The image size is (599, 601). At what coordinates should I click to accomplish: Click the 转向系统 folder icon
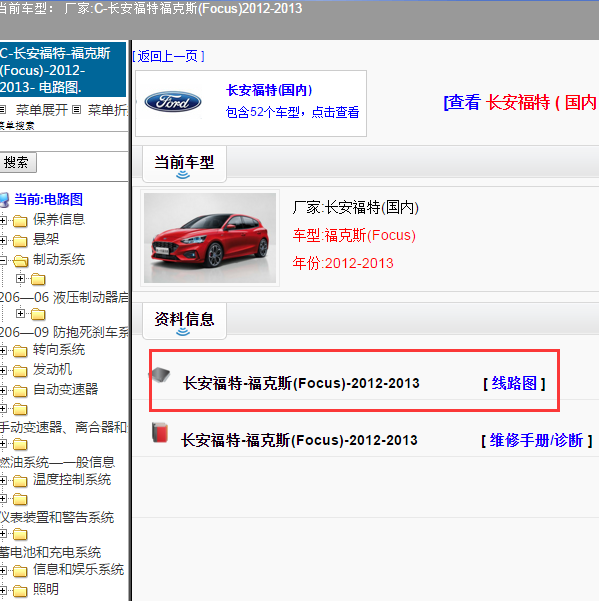point(20,351)
